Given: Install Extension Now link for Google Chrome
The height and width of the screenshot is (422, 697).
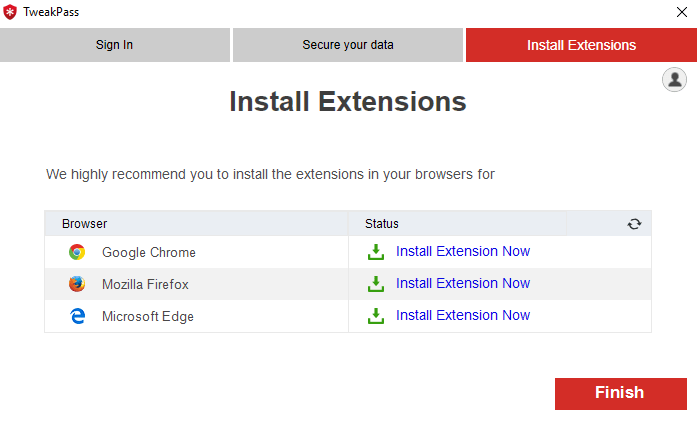Looking at the screenshot, I should (462, 252).
